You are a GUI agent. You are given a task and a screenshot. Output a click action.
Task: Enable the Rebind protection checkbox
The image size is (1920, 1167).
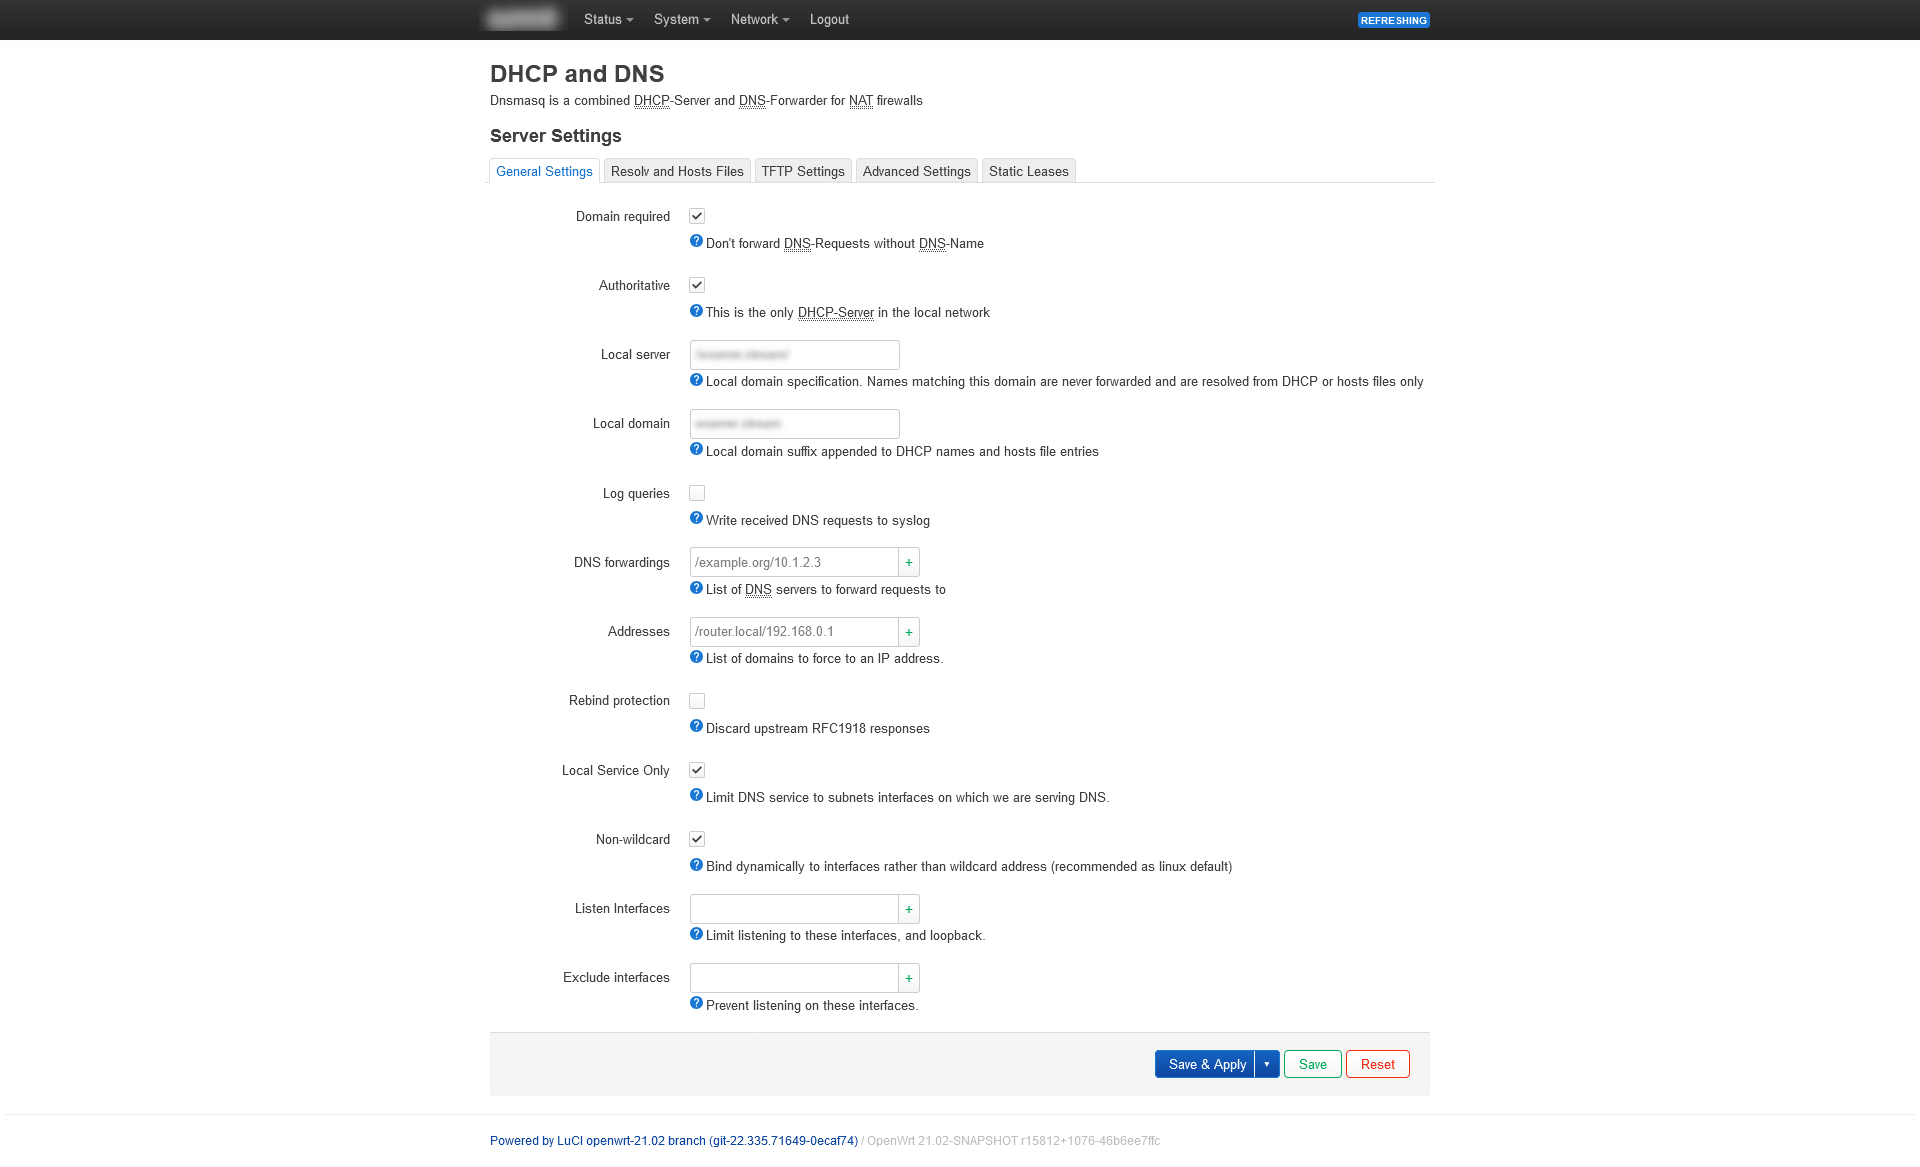[697, 701]
